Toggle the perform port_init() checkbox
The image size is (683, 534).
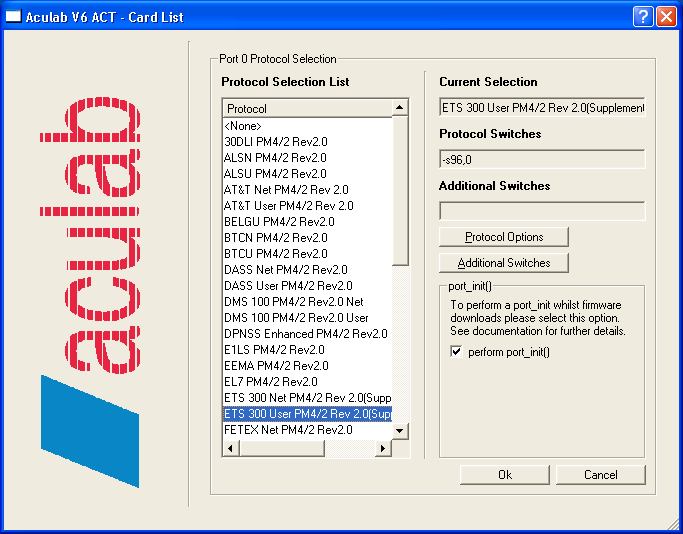[x=456, y=351]
